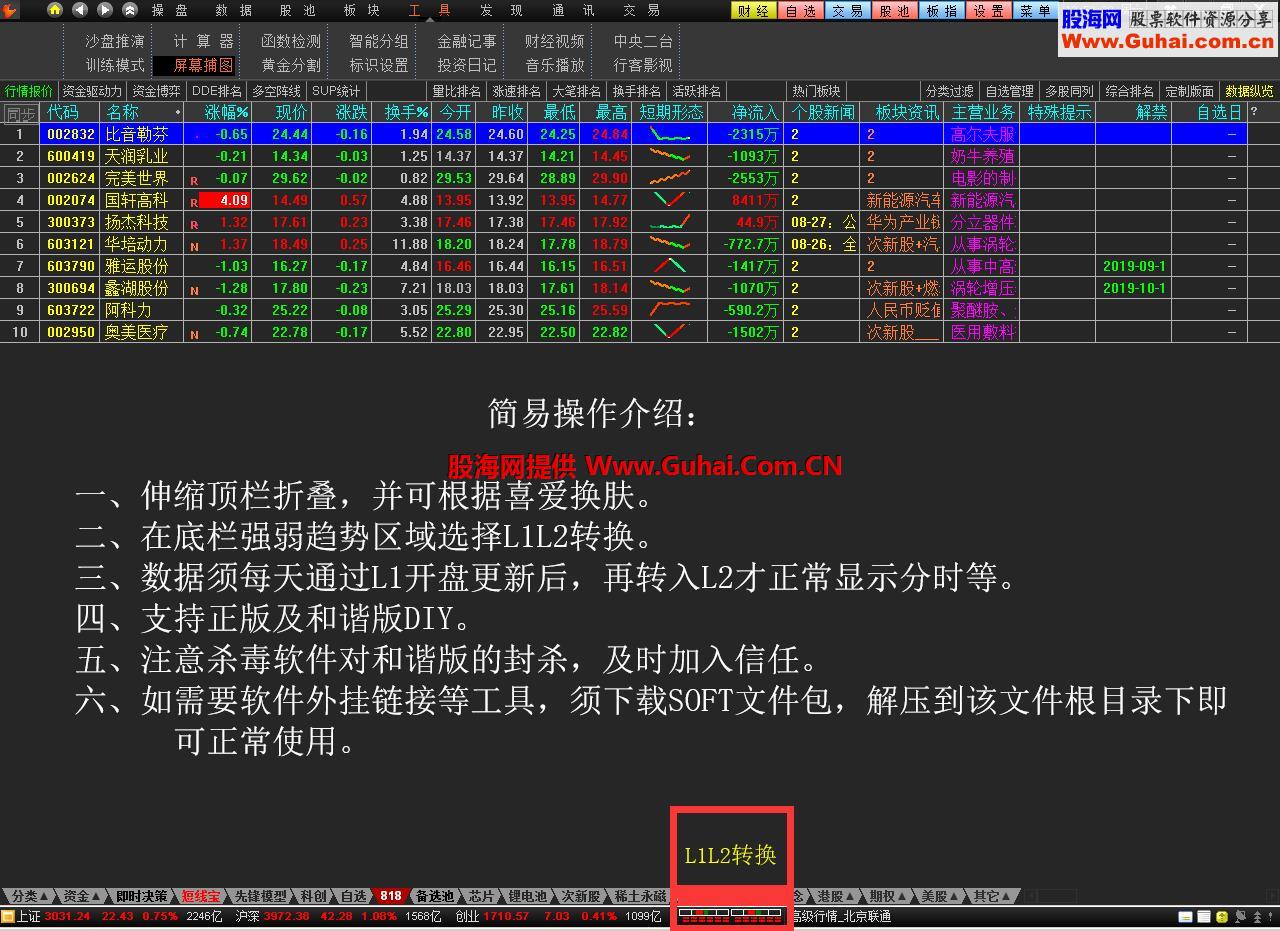
Task: Go forward with the right arrow icon
Action: pos(105,10)
